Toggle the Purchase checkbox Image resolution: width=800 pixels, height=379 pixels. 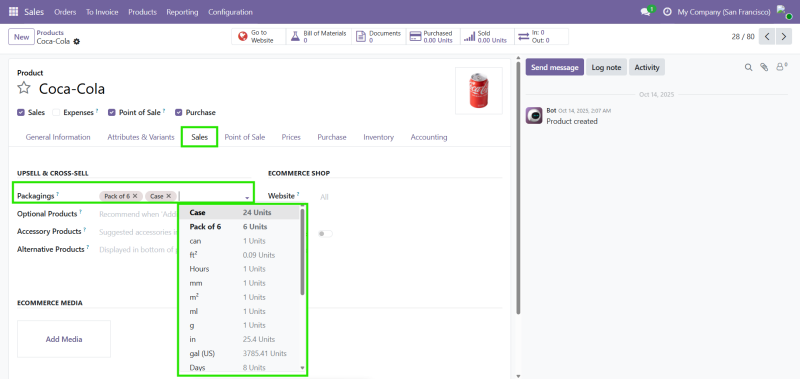(179, 112)
